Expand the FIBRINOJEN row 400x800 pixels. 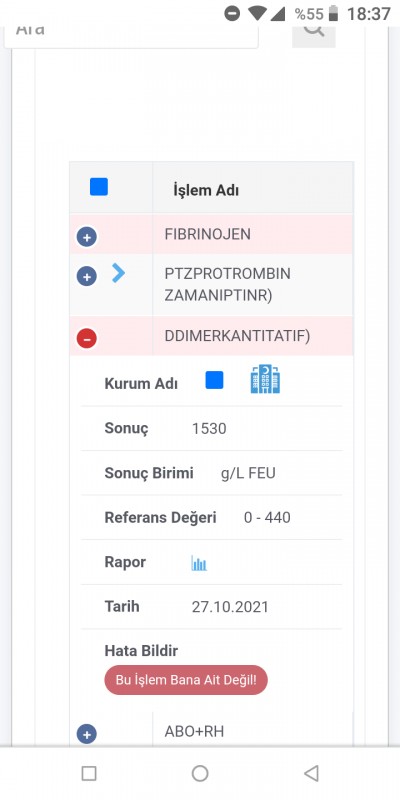pos(87,237)
